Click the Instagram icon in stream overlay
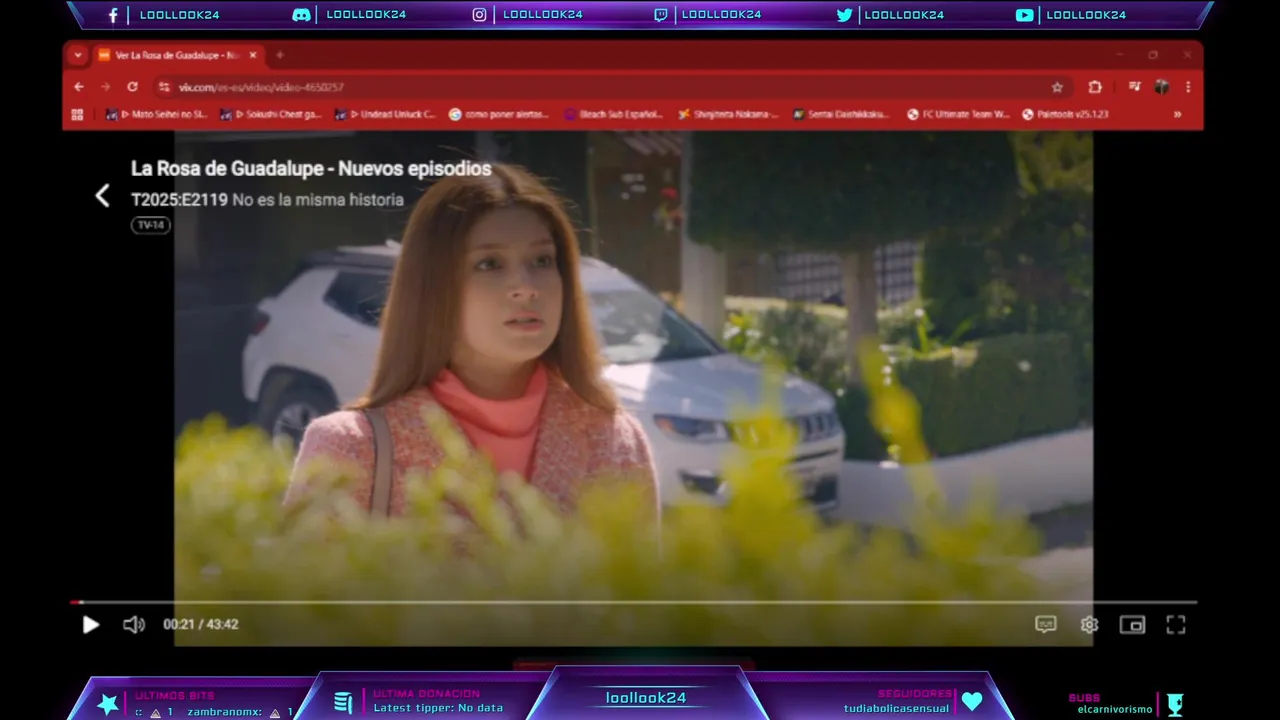This screenshot has width=1280, height=720. coord(480,15)
